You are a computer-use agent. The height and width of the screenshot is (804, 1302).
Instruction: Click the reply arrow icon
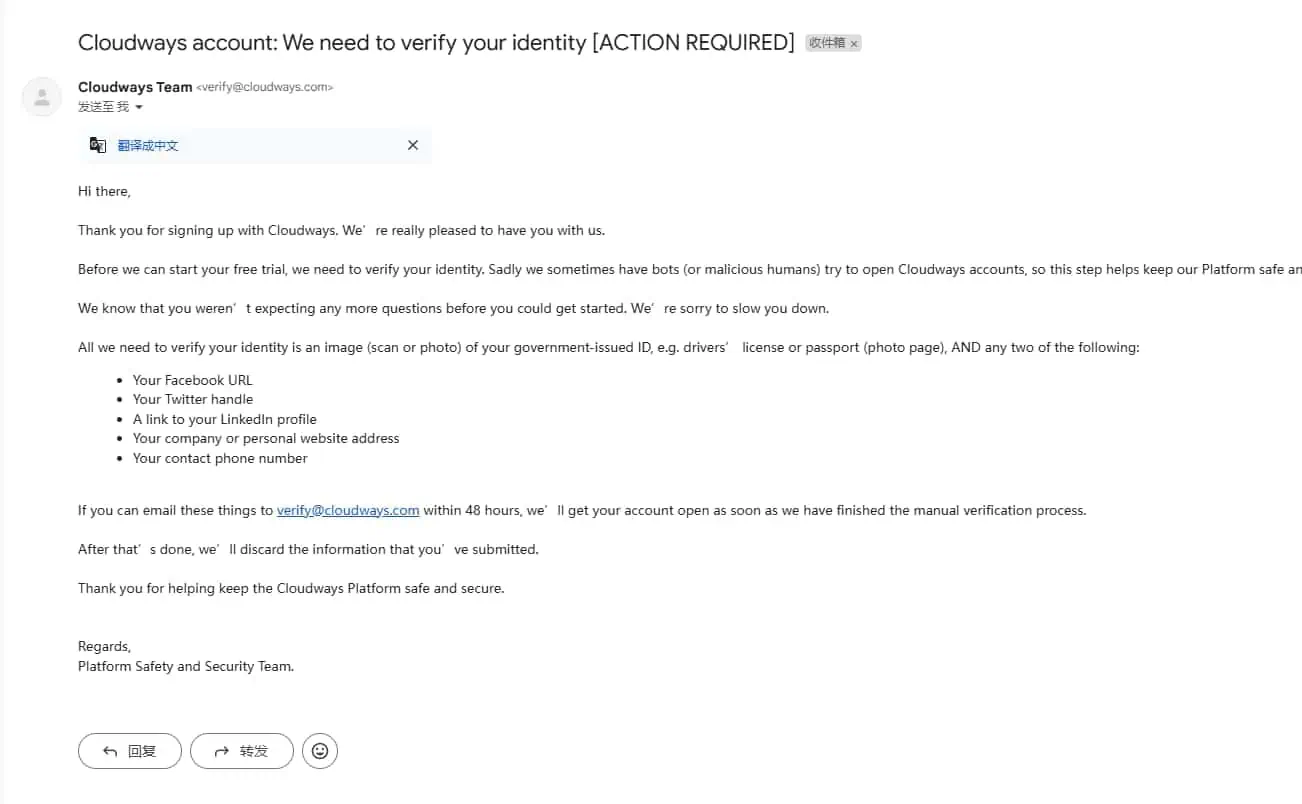(110, 751)
